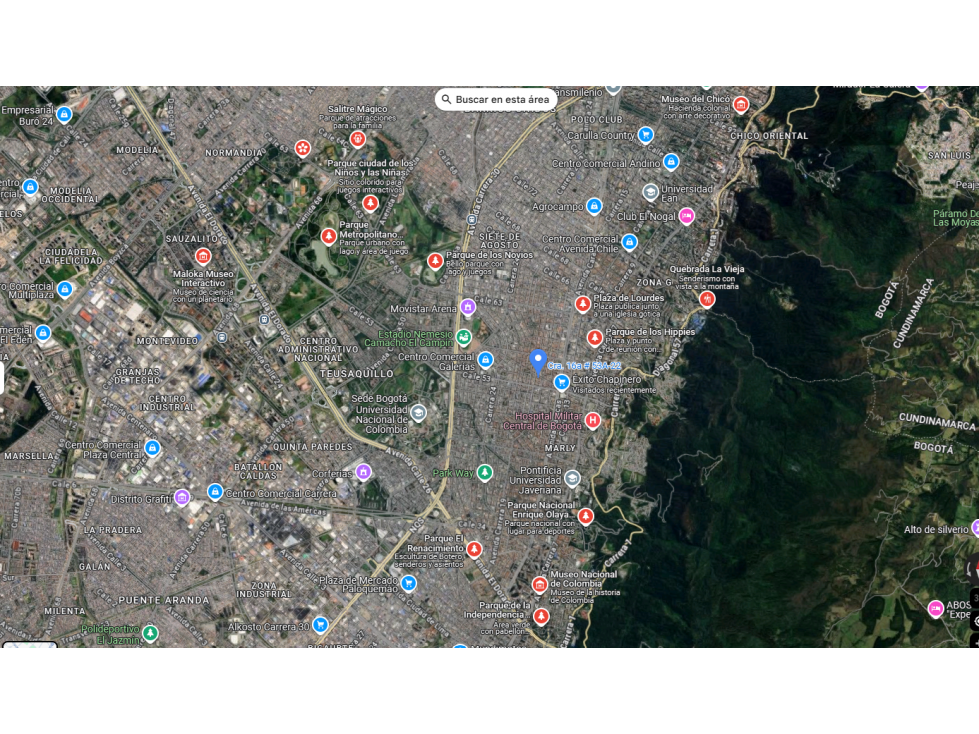Click Centro Comercial Plaza Central marker

(152, 448)
